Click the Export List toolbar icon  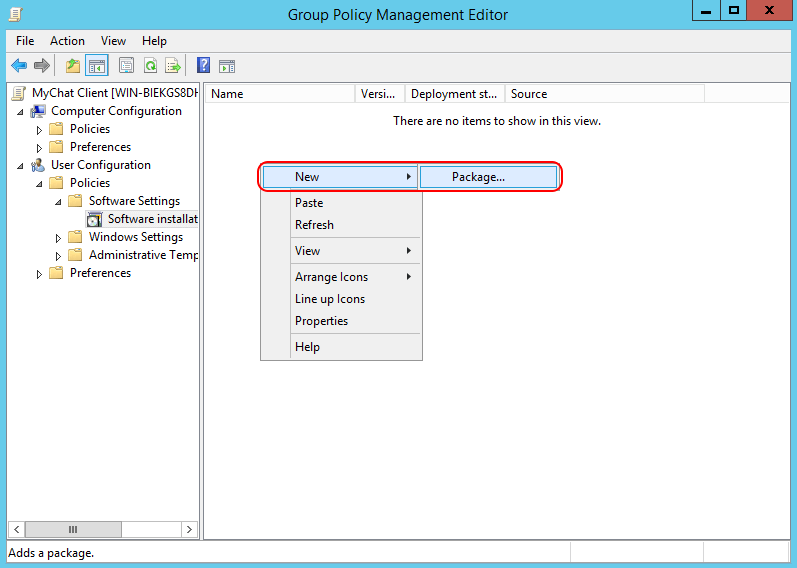172,66
